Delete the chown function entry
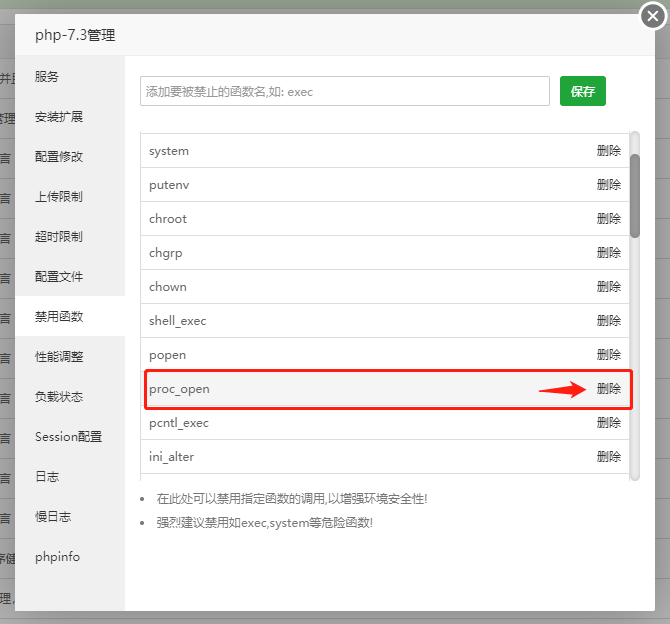670x624 pixels. 608,286
